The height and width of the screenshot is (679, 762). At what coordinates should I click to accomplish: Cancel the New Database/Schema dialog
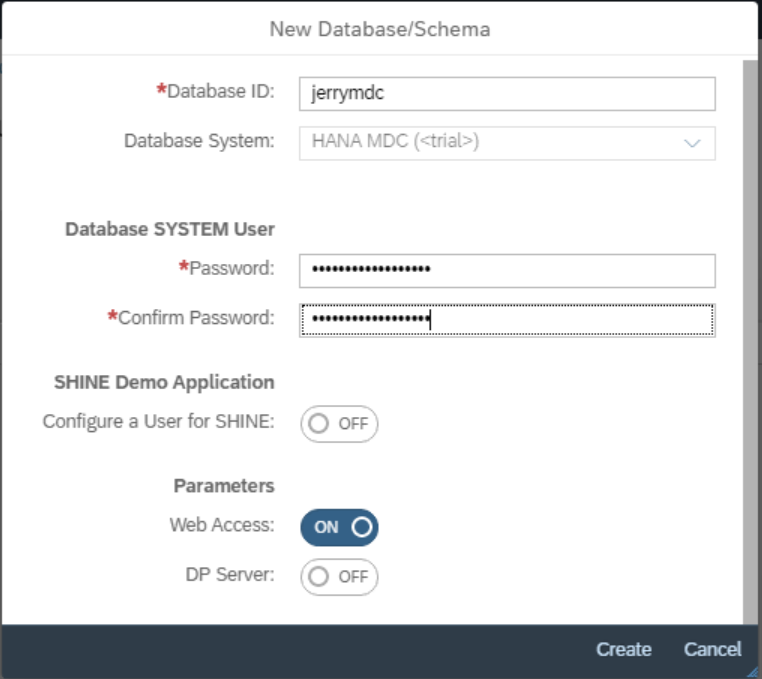(712, 649)
